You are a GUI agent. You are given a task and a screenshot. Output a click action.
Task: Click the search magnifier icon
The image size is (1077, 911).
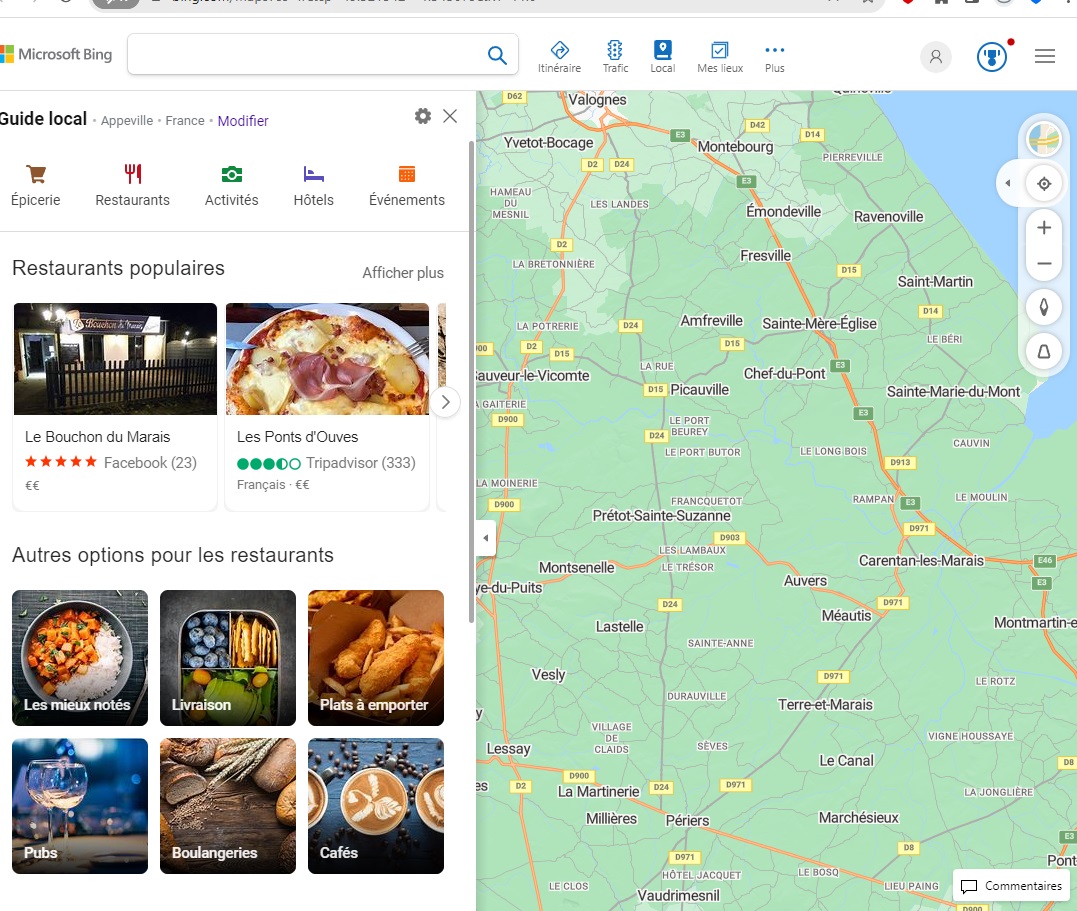coord(497,55)
